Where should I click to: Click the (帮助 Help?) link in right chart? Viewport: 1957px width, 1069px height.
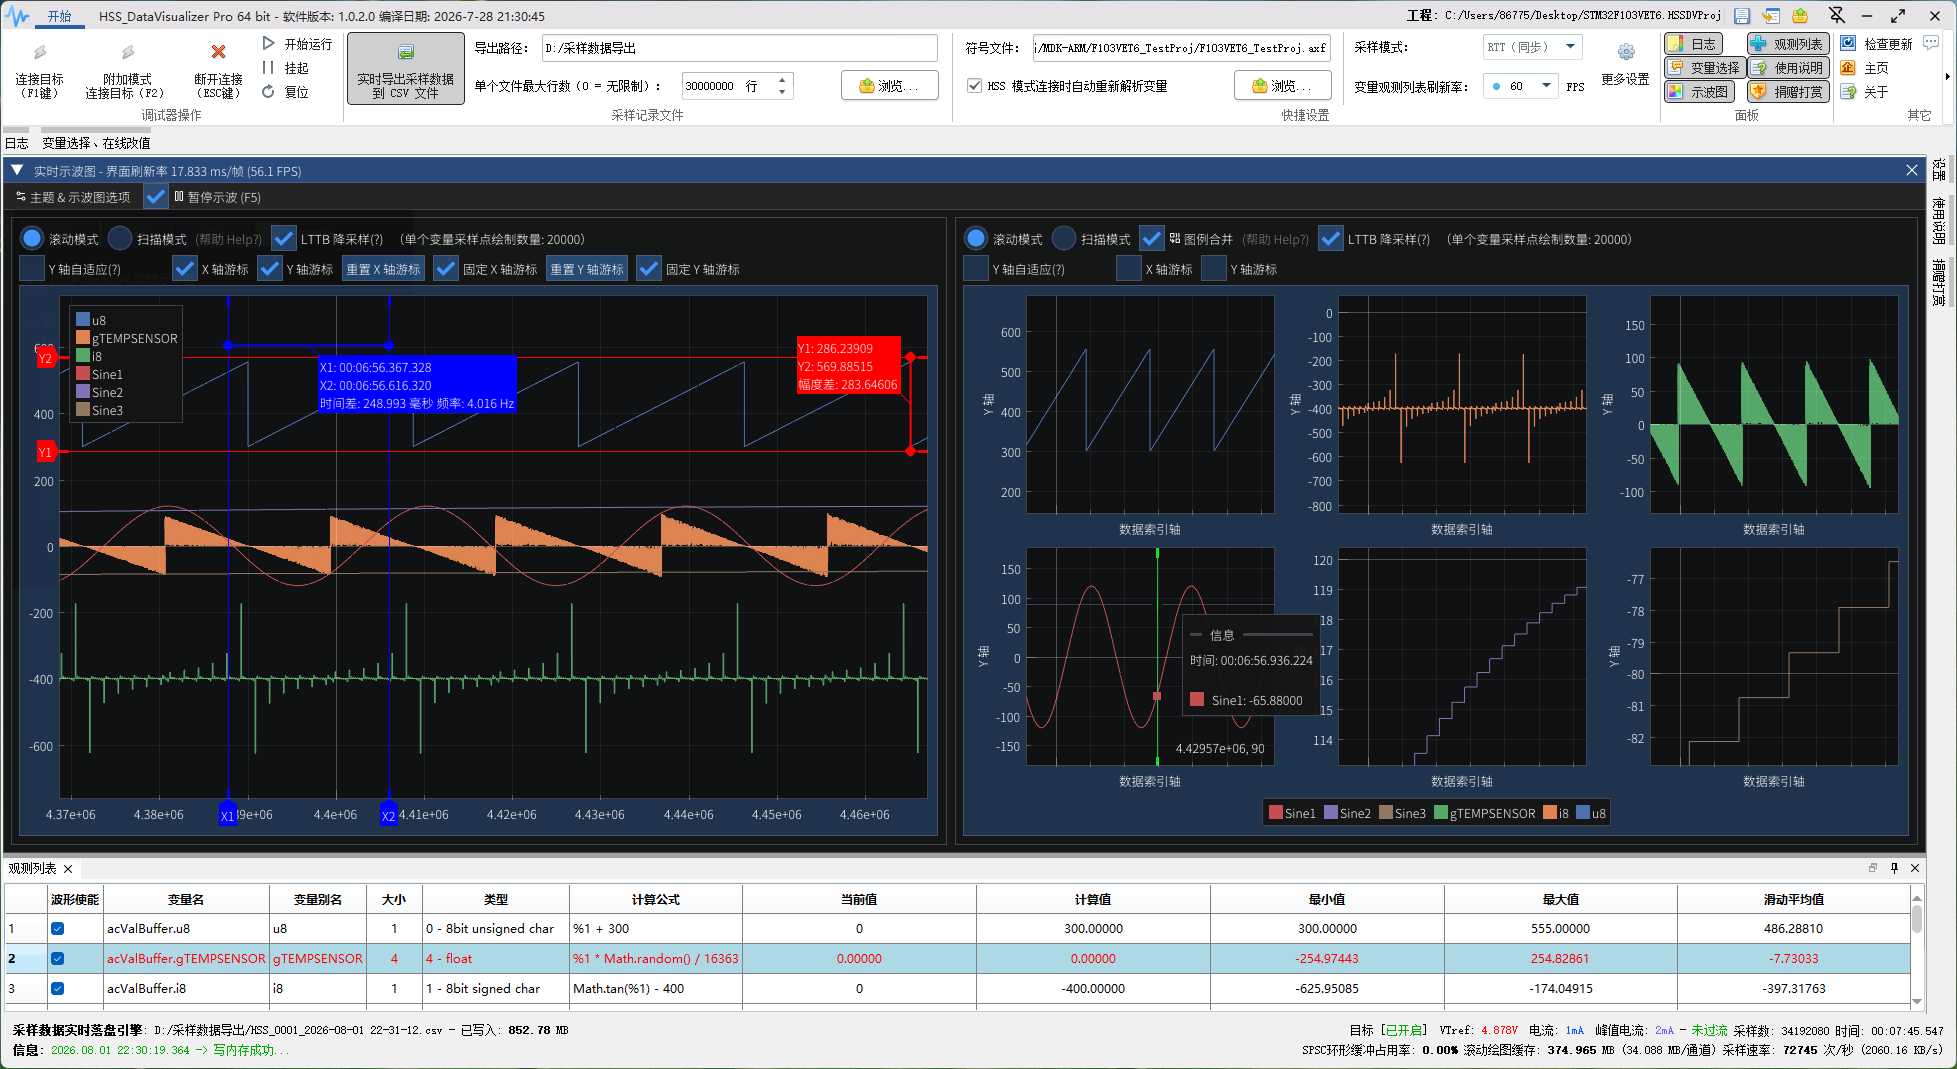pos(1275,239)
